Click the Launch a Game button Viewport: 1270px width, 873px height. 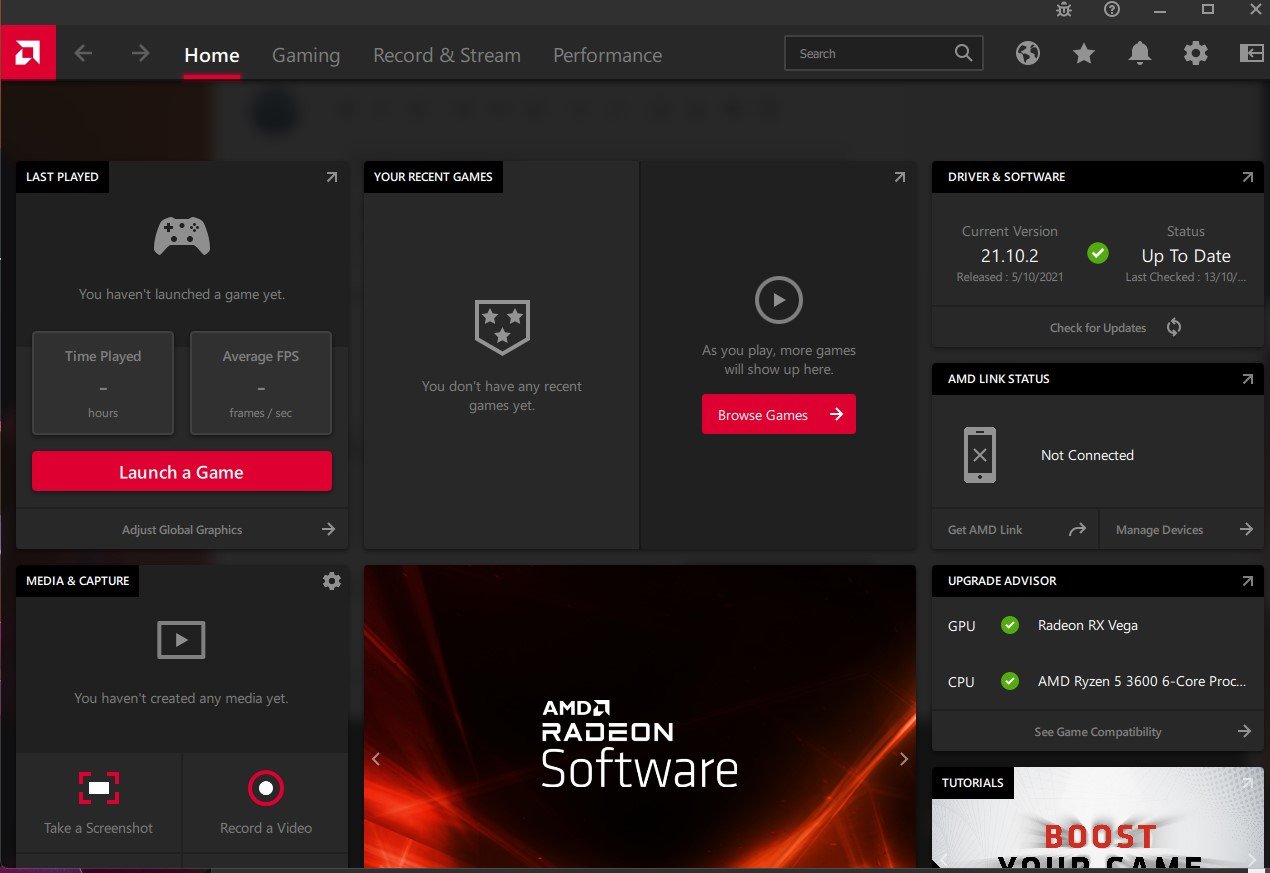click(182, 472)
